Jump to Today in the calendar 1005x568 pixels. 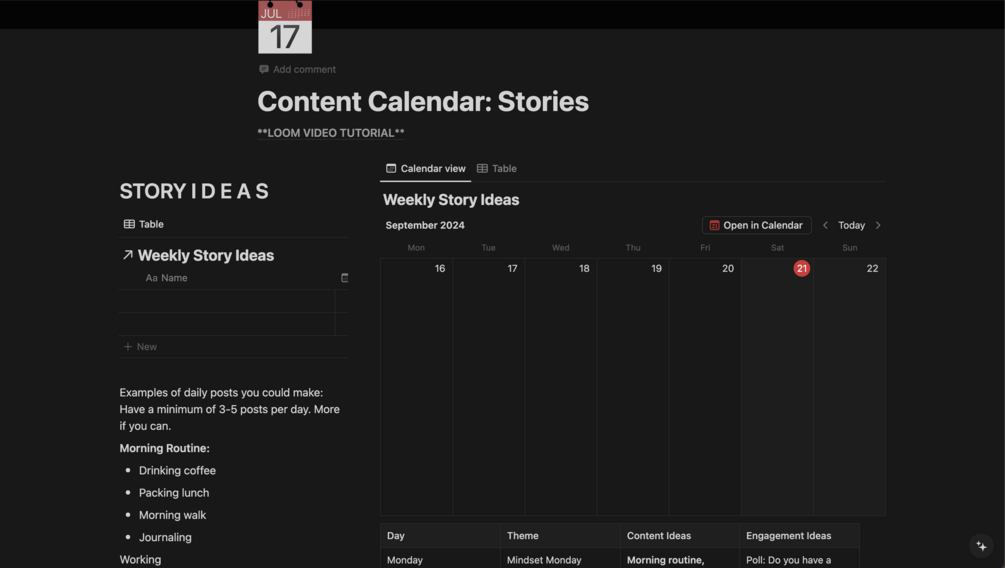[851, 225]
